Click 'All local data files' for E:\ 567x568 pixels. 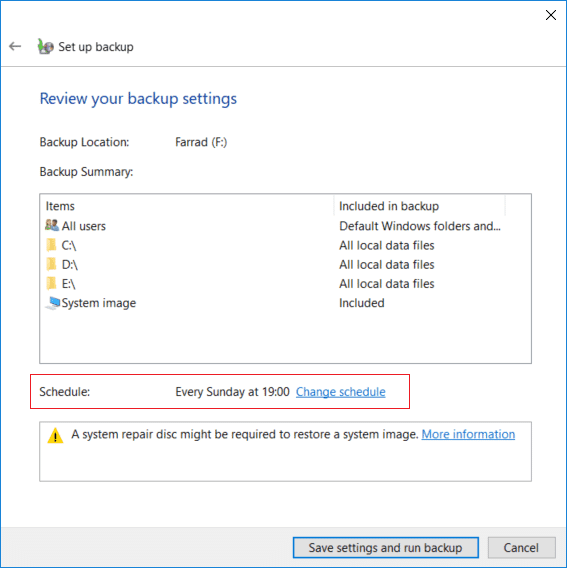[387, 284]
